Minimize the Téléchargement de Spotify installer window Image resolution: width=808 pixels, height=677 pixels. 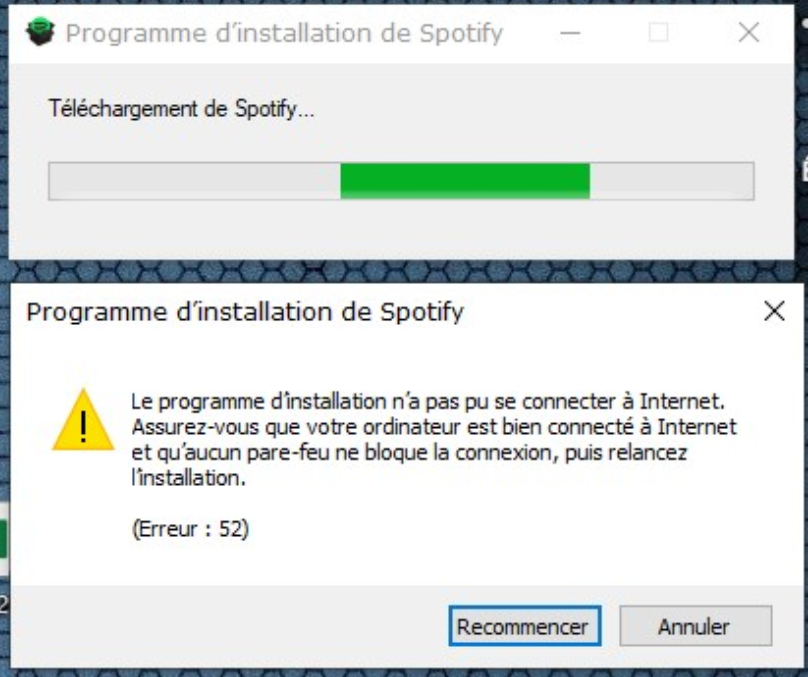coord(570,33)
